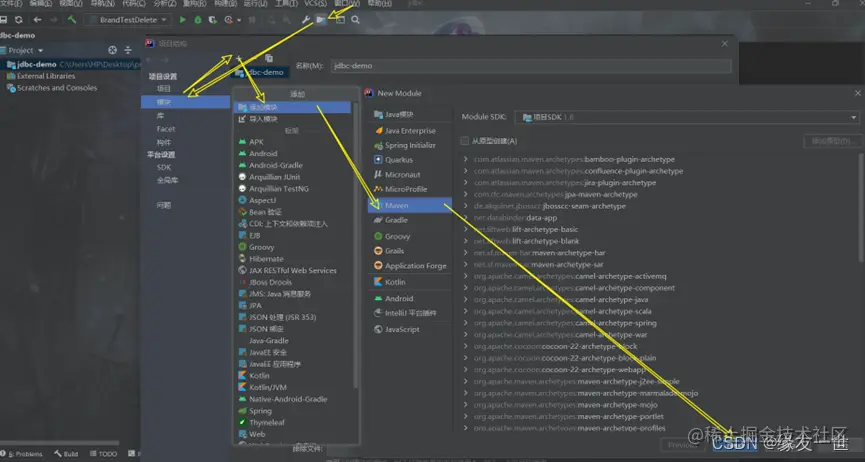Viewport: 865px width, 462px height.
Task: Click Search Everywhere magnifier icon
Action: 355,20
